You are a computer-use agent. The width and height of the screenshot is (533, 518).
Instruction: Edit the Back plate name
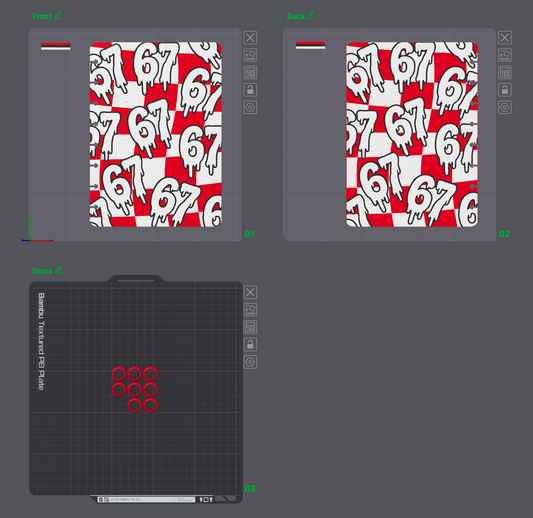click(311, 16)
